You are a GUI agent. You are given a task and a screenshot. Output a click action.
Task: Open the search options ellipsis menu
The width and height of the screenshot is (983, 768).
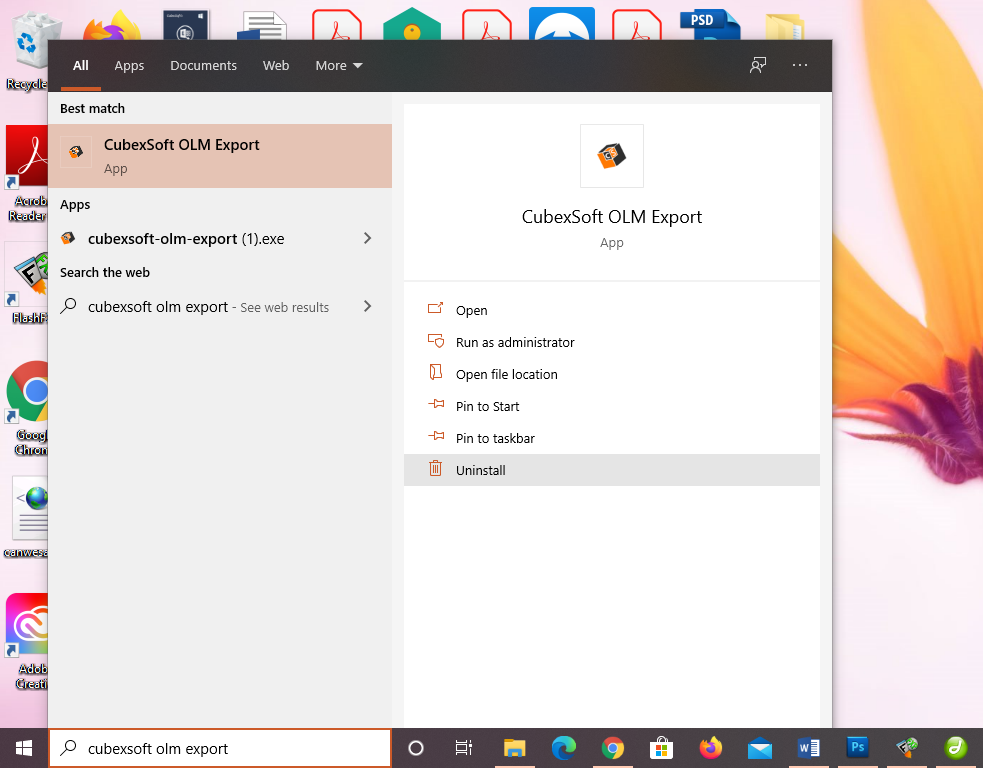[x=799, y=66]
